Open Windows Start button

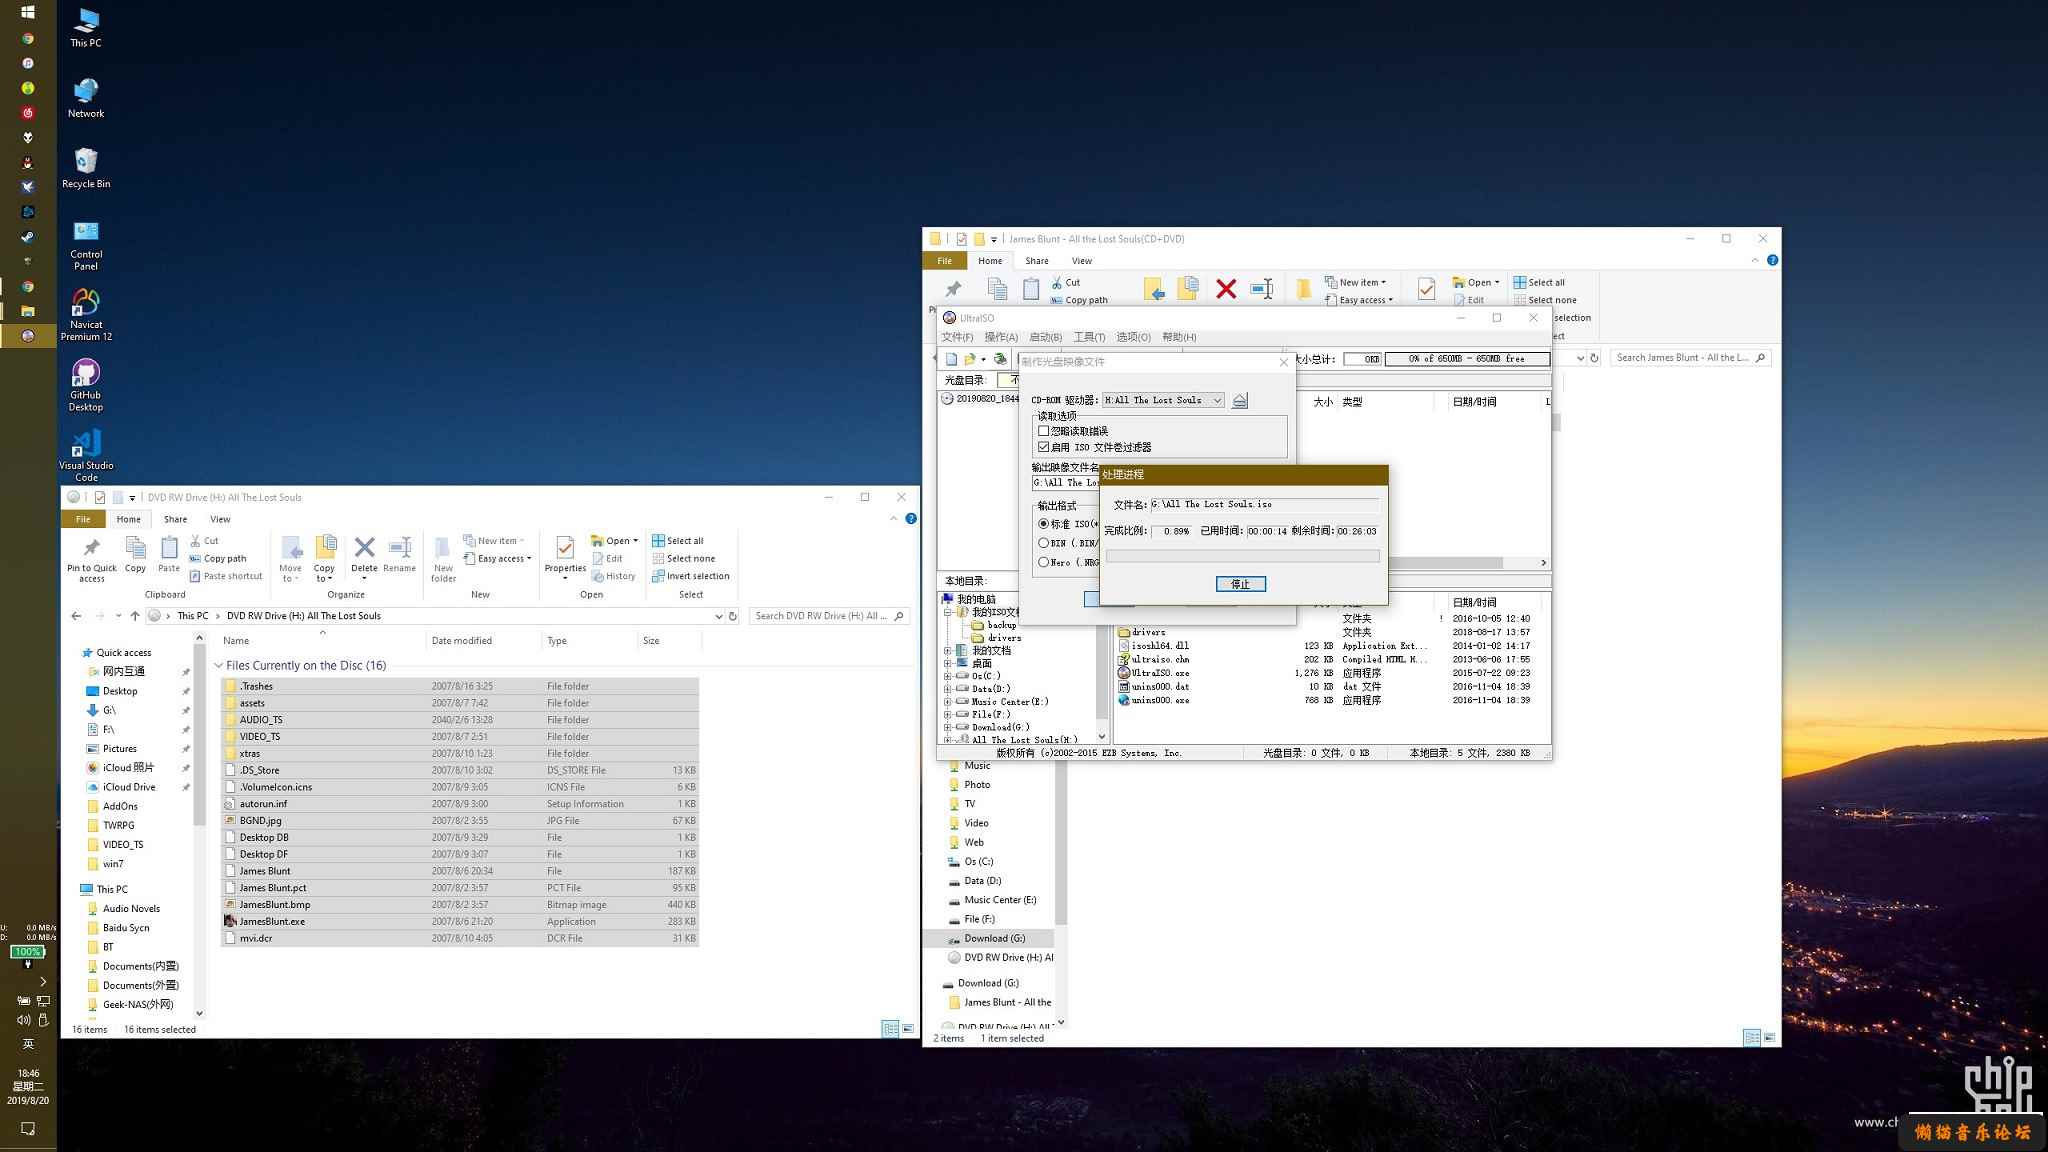28,12
